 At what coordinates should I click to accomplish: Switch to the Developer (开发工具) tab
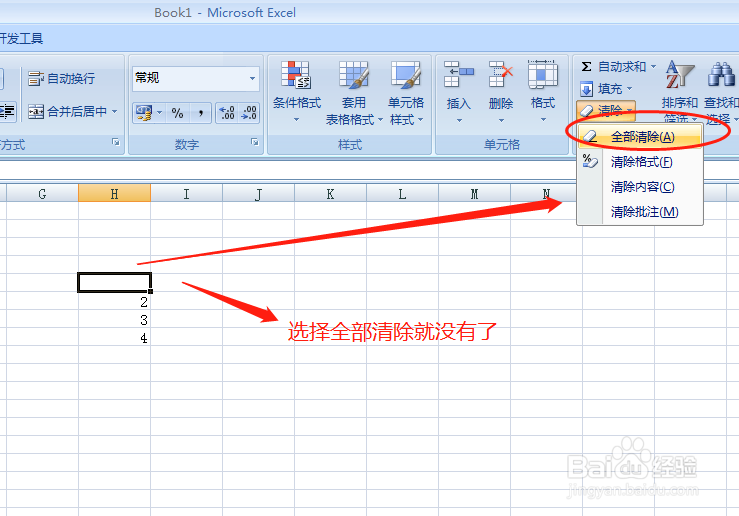pyautogui.click(x=21, y=38)
